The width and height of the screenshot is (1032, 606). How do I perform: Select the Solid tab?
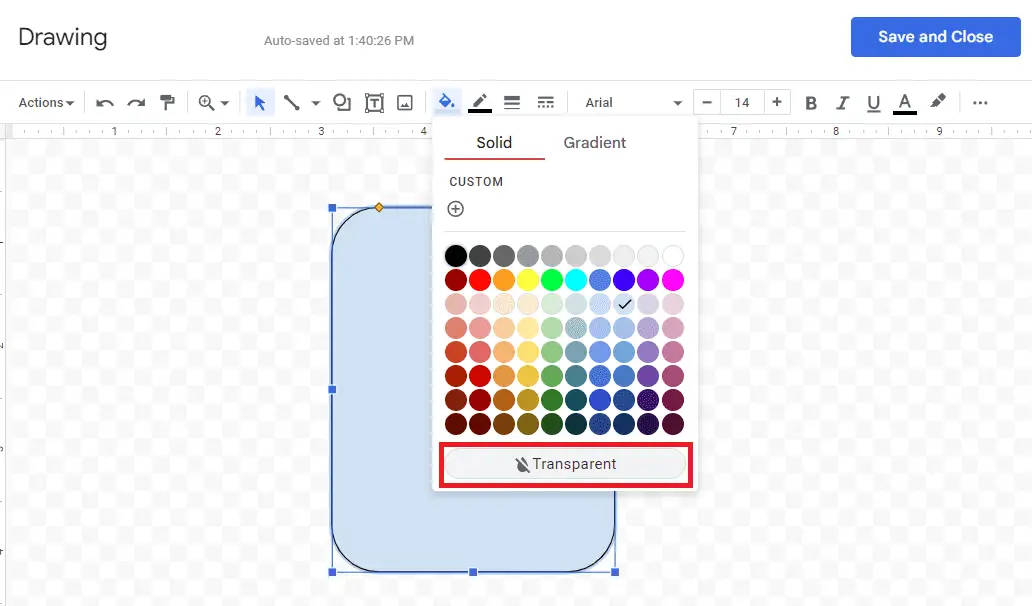point(494,143)
